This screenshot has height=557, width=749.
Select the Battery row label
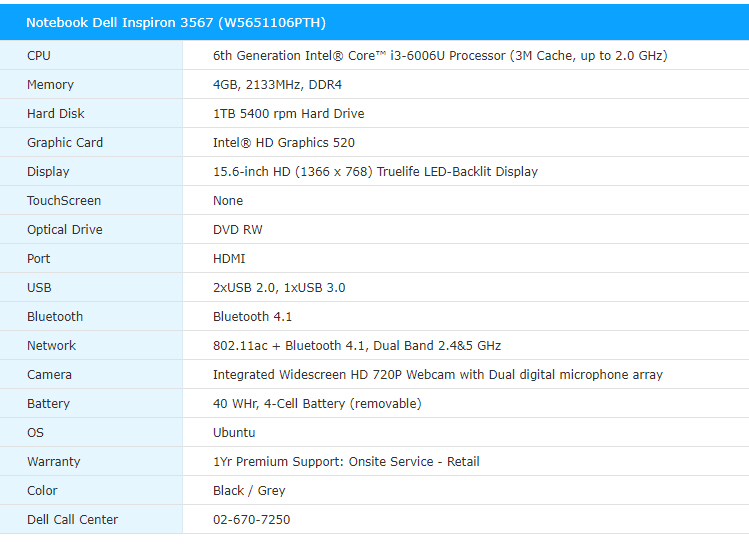click(x=48, y=404)
